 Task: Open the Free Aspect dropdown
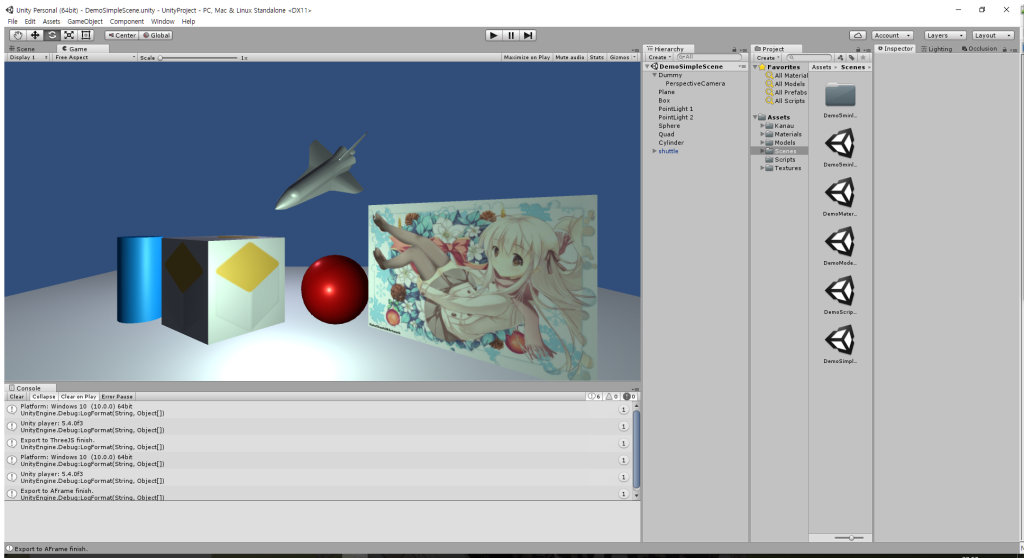tap(95, 57)
